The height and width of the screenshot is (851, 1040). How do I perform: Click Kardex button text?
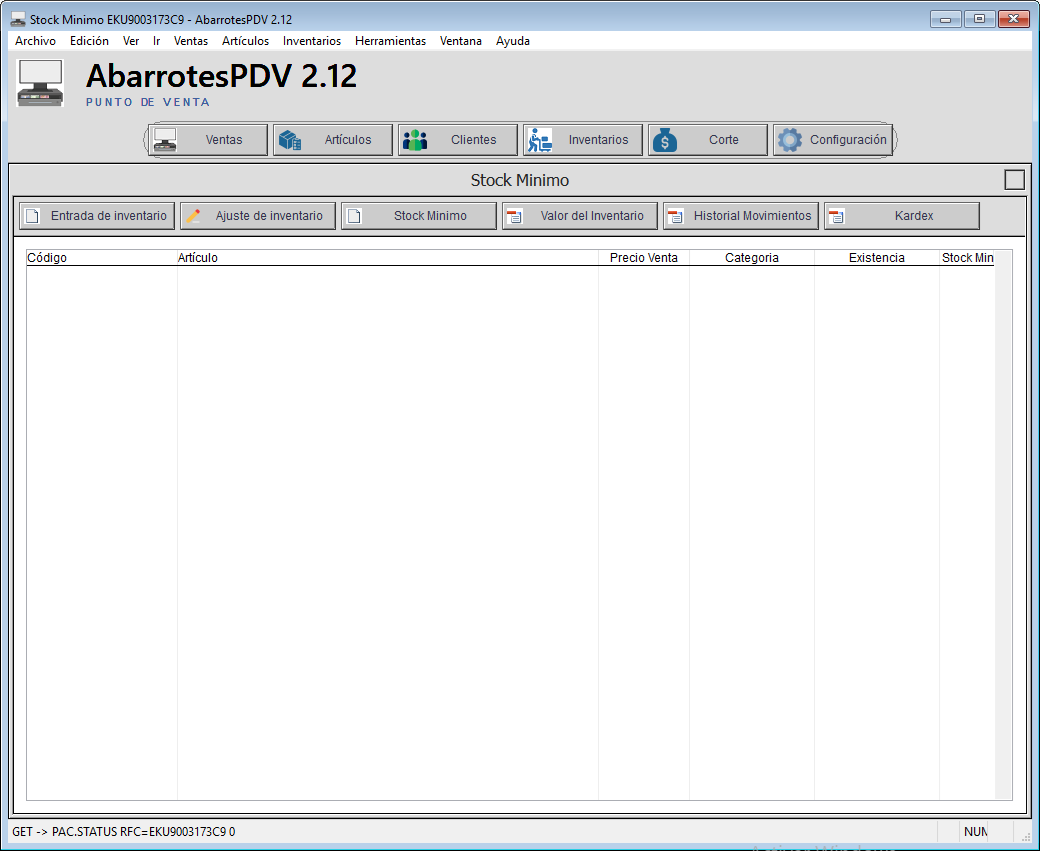914,216
